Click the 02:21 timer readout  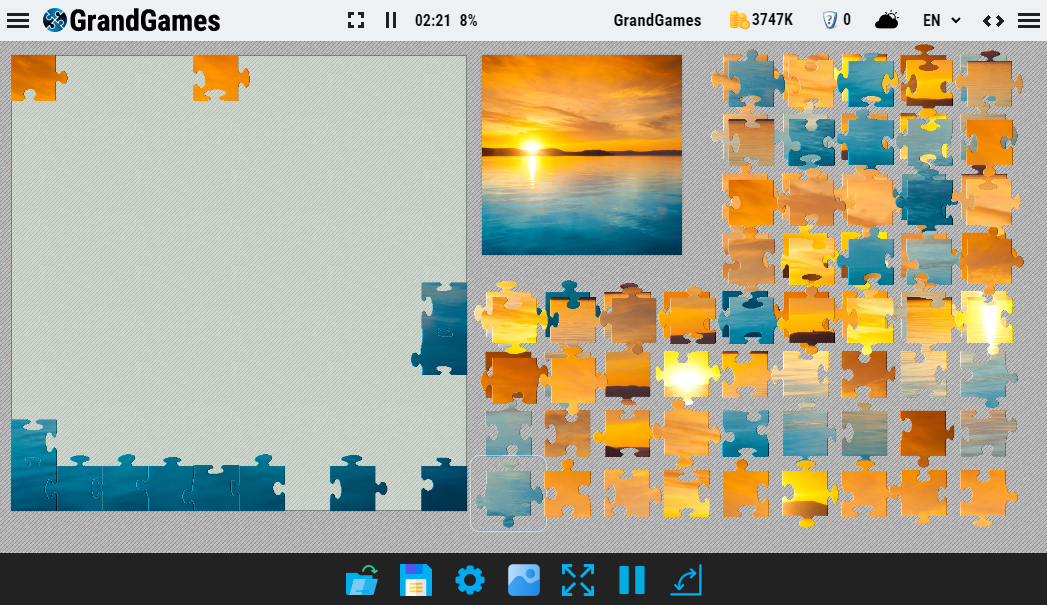tap(433, 21)
